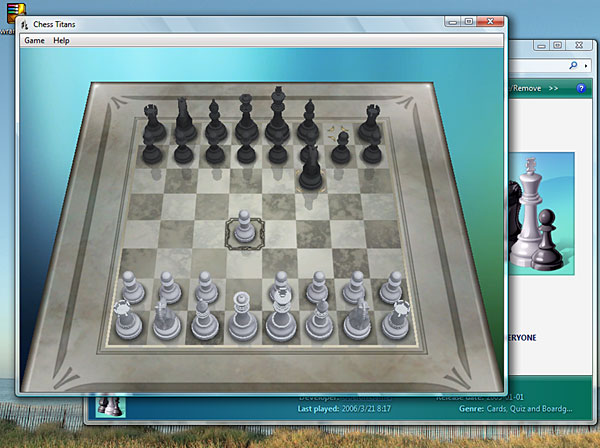Open search options arrow in background window
Screen dimensions: 600x448
tap(586, 66)
